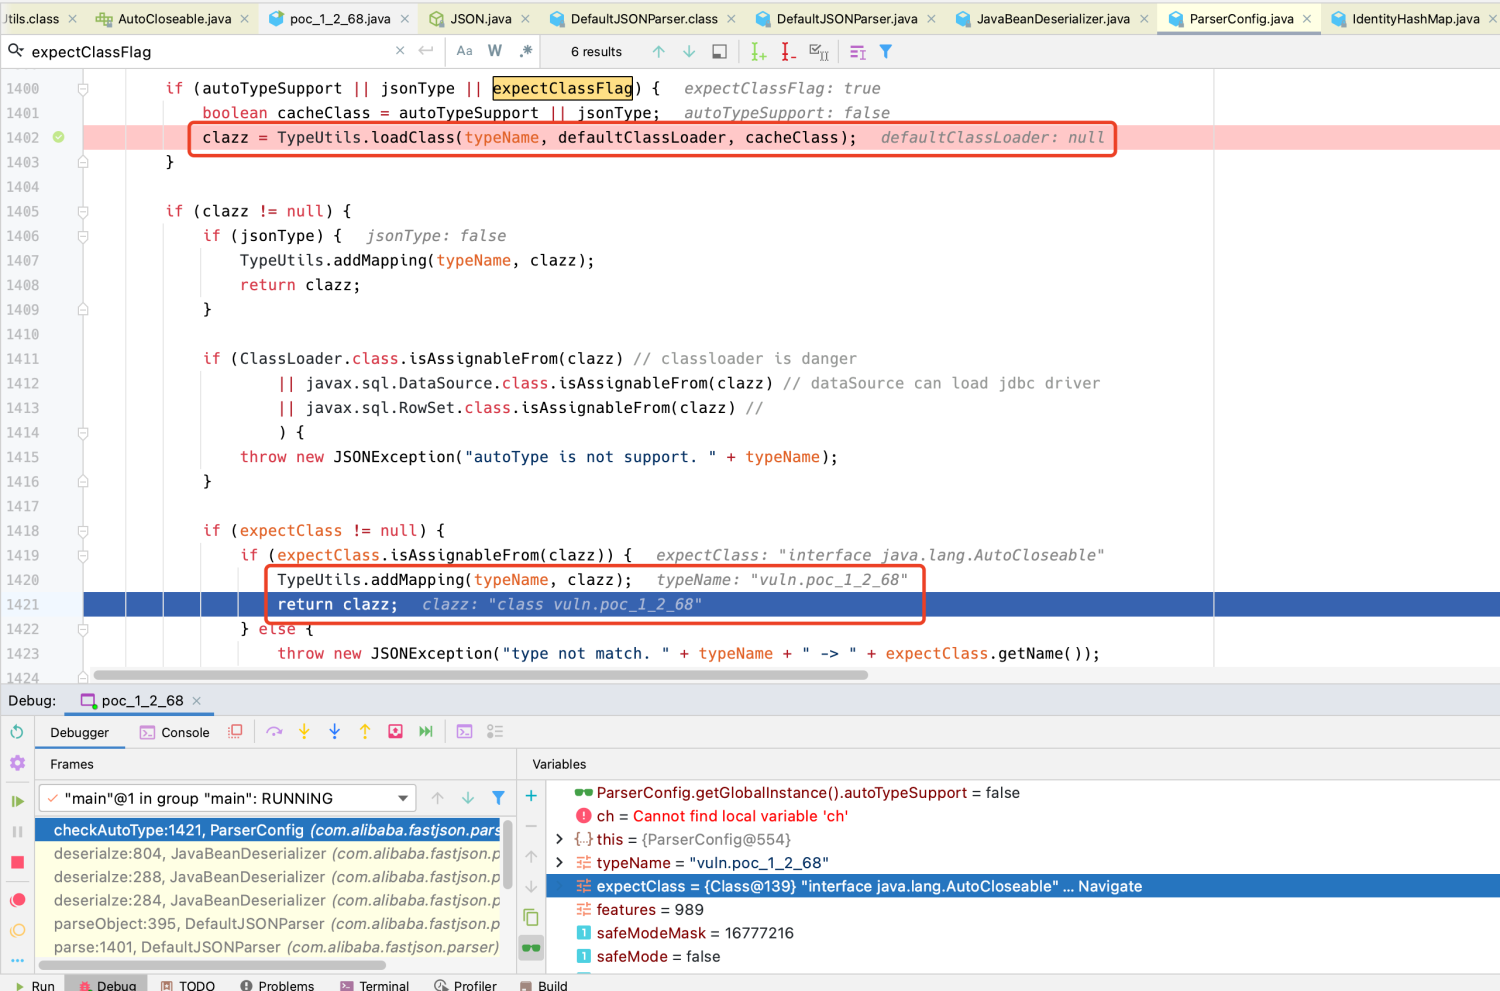Toggle the breakpoint on line 1402

[x=59, y=137]
